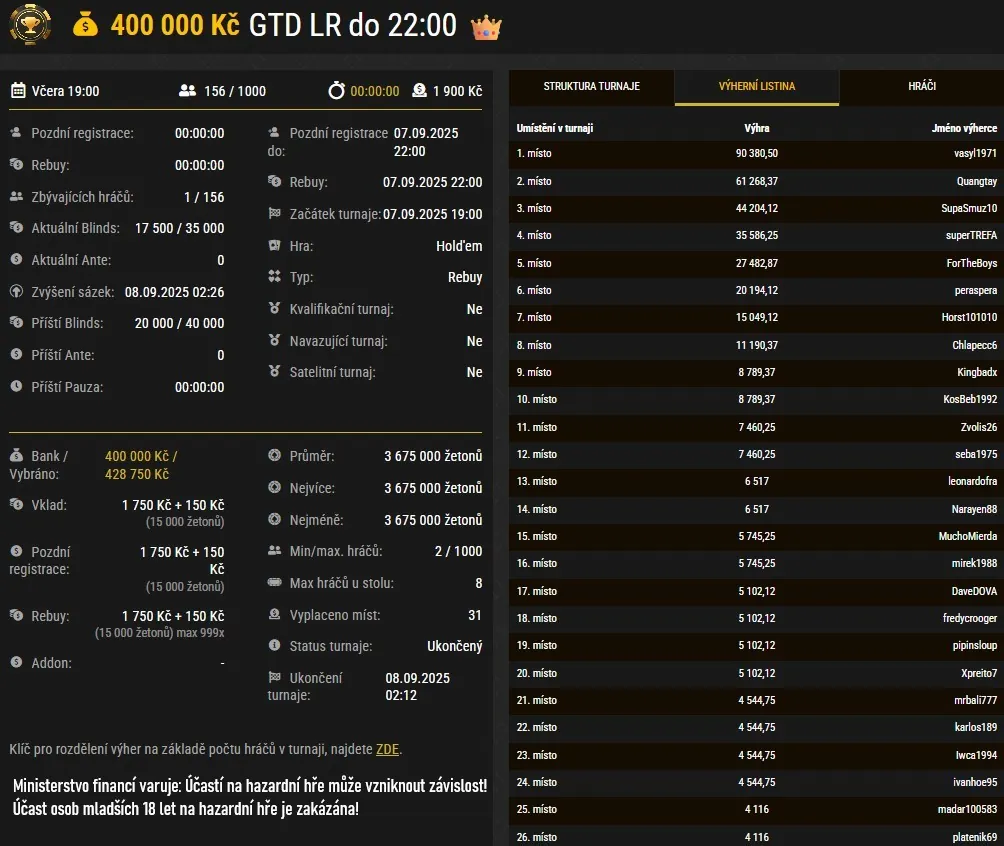Image resolution: width=1004 pixels, height=846 pixels.
Task: Click the player name ivanhoe95
Action: pyautogui.click(x=975, y=782)
